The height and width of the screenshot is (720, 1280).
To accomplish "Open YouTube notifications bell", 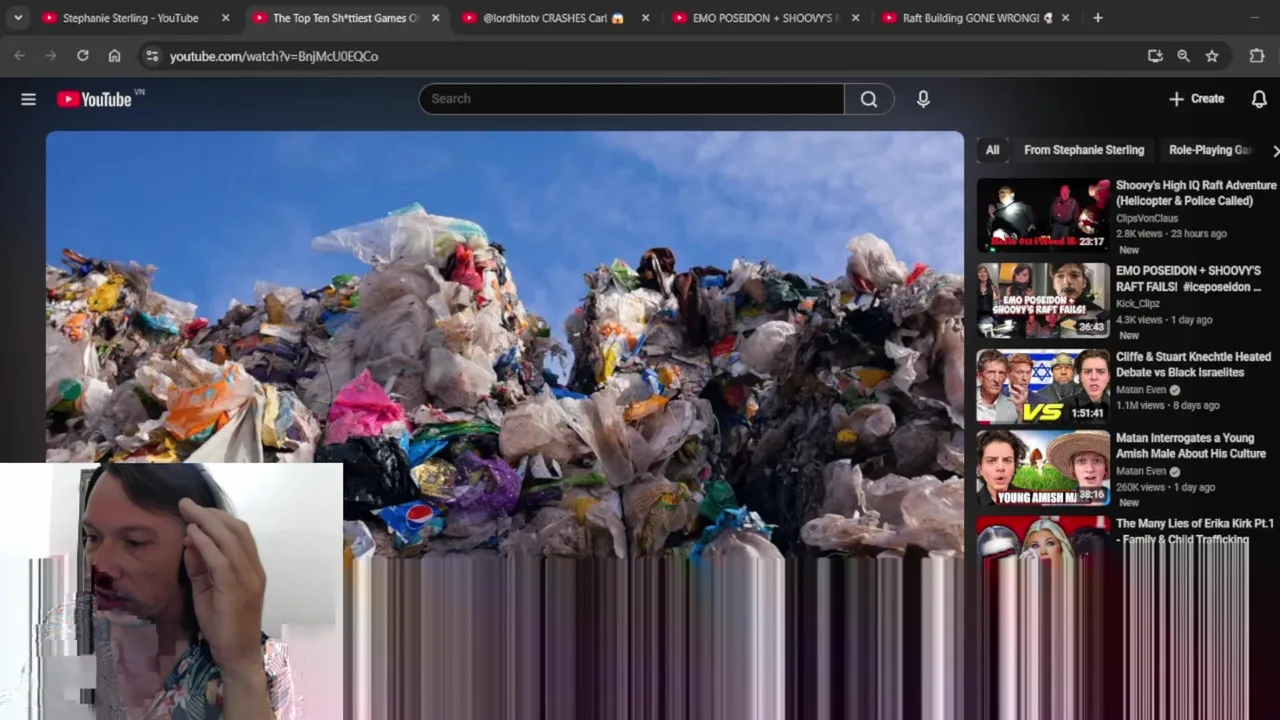I will (1259, 99).
